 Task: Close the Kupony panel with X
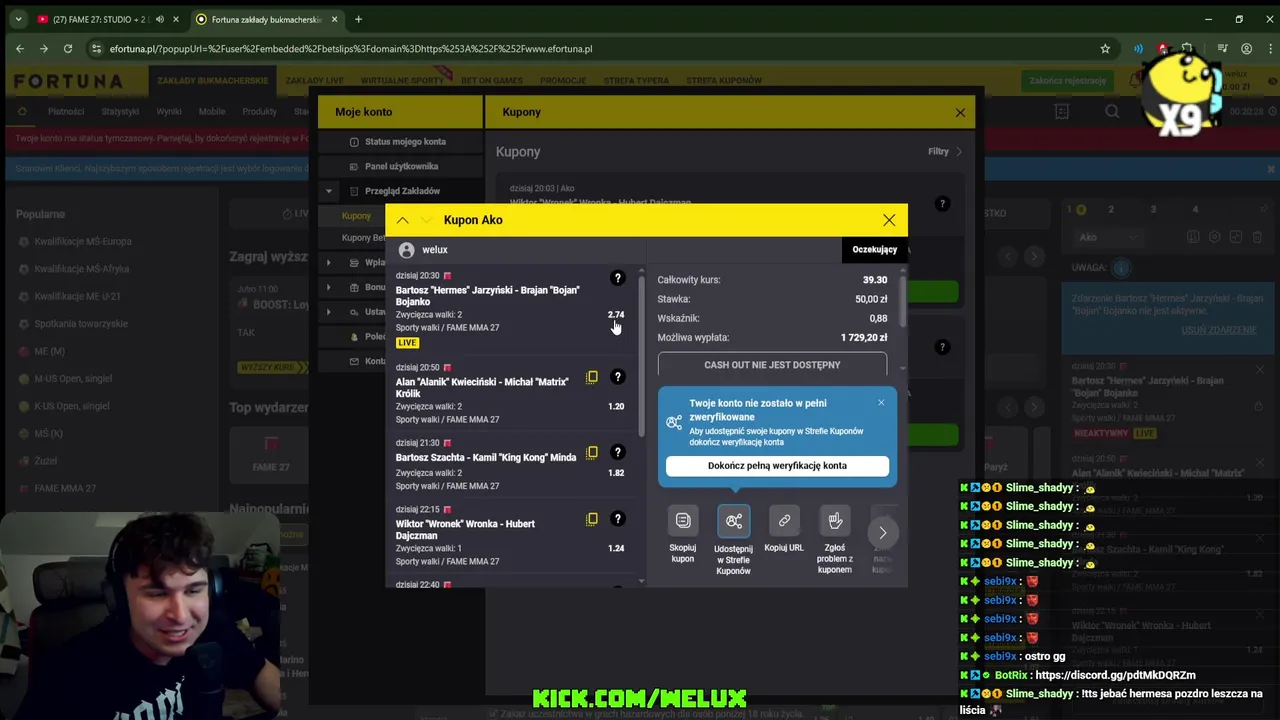point(960,112)
